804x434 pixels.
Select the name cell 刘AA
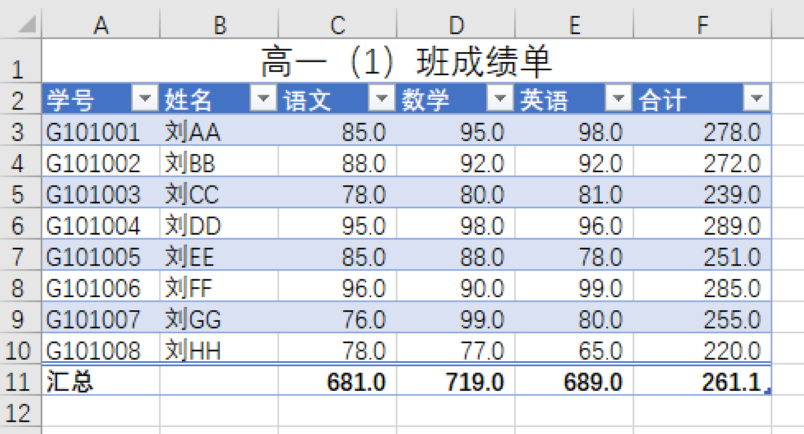click(219, 130)
